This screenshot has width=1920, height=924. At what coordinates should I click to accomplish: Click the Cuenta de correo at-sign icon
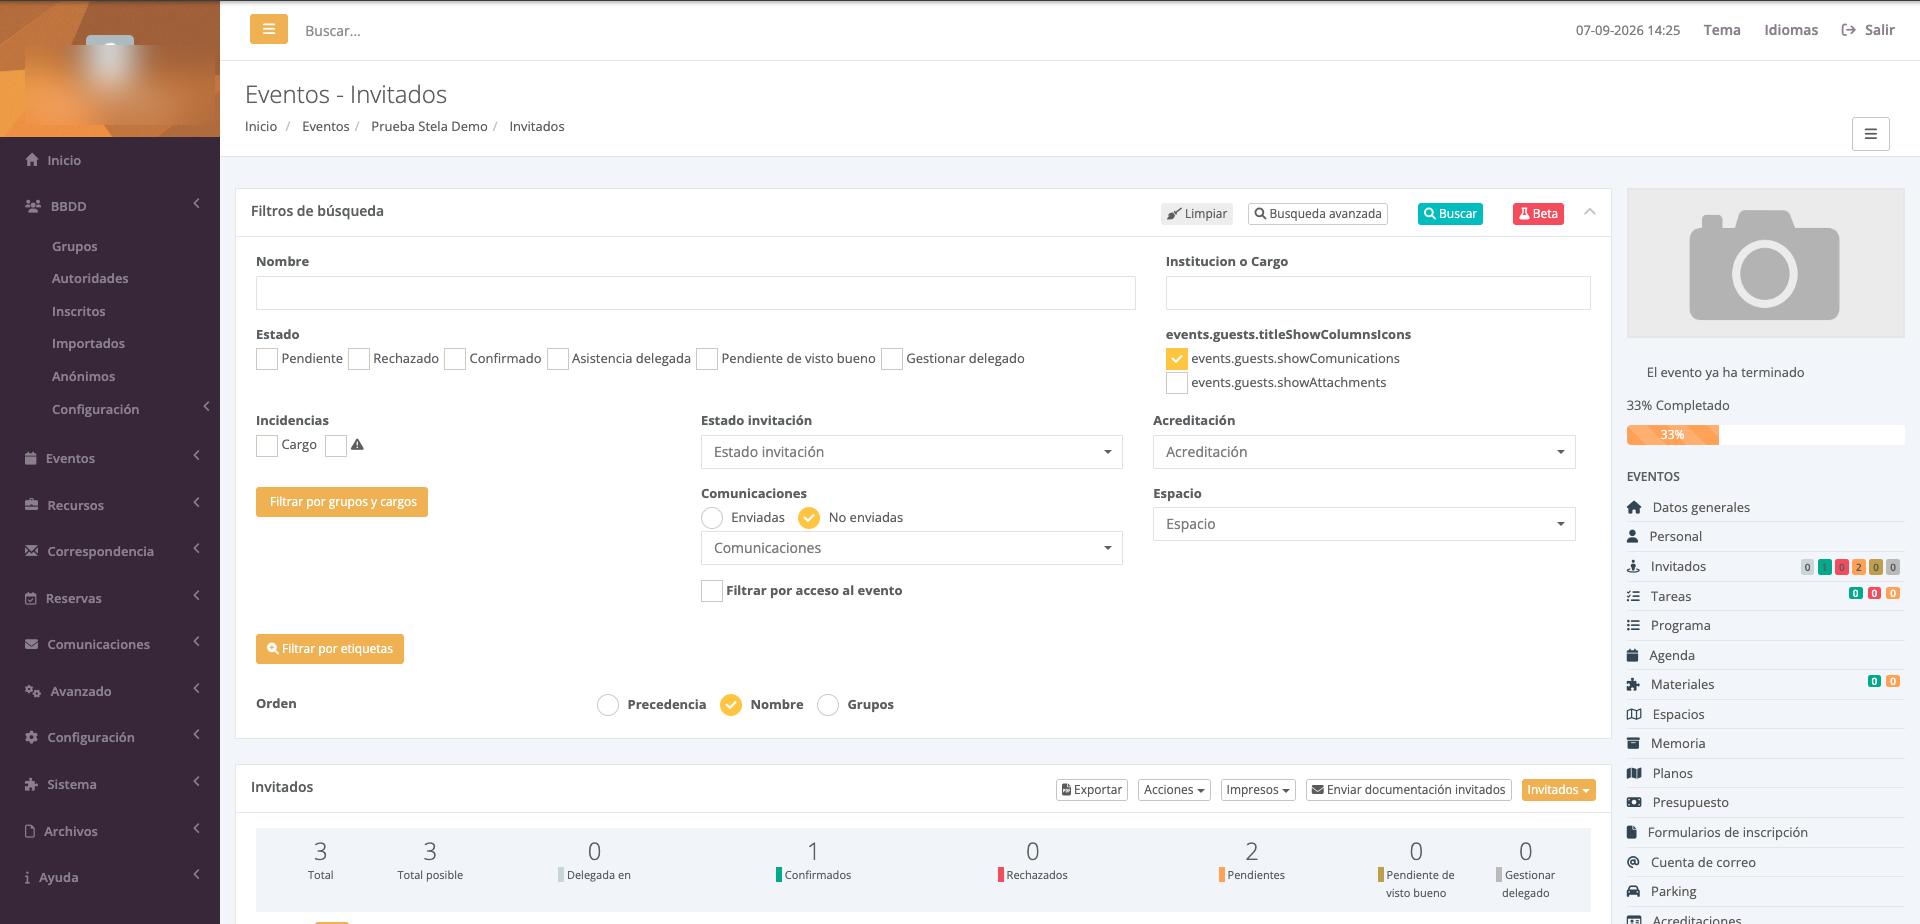pos(1633,862)
